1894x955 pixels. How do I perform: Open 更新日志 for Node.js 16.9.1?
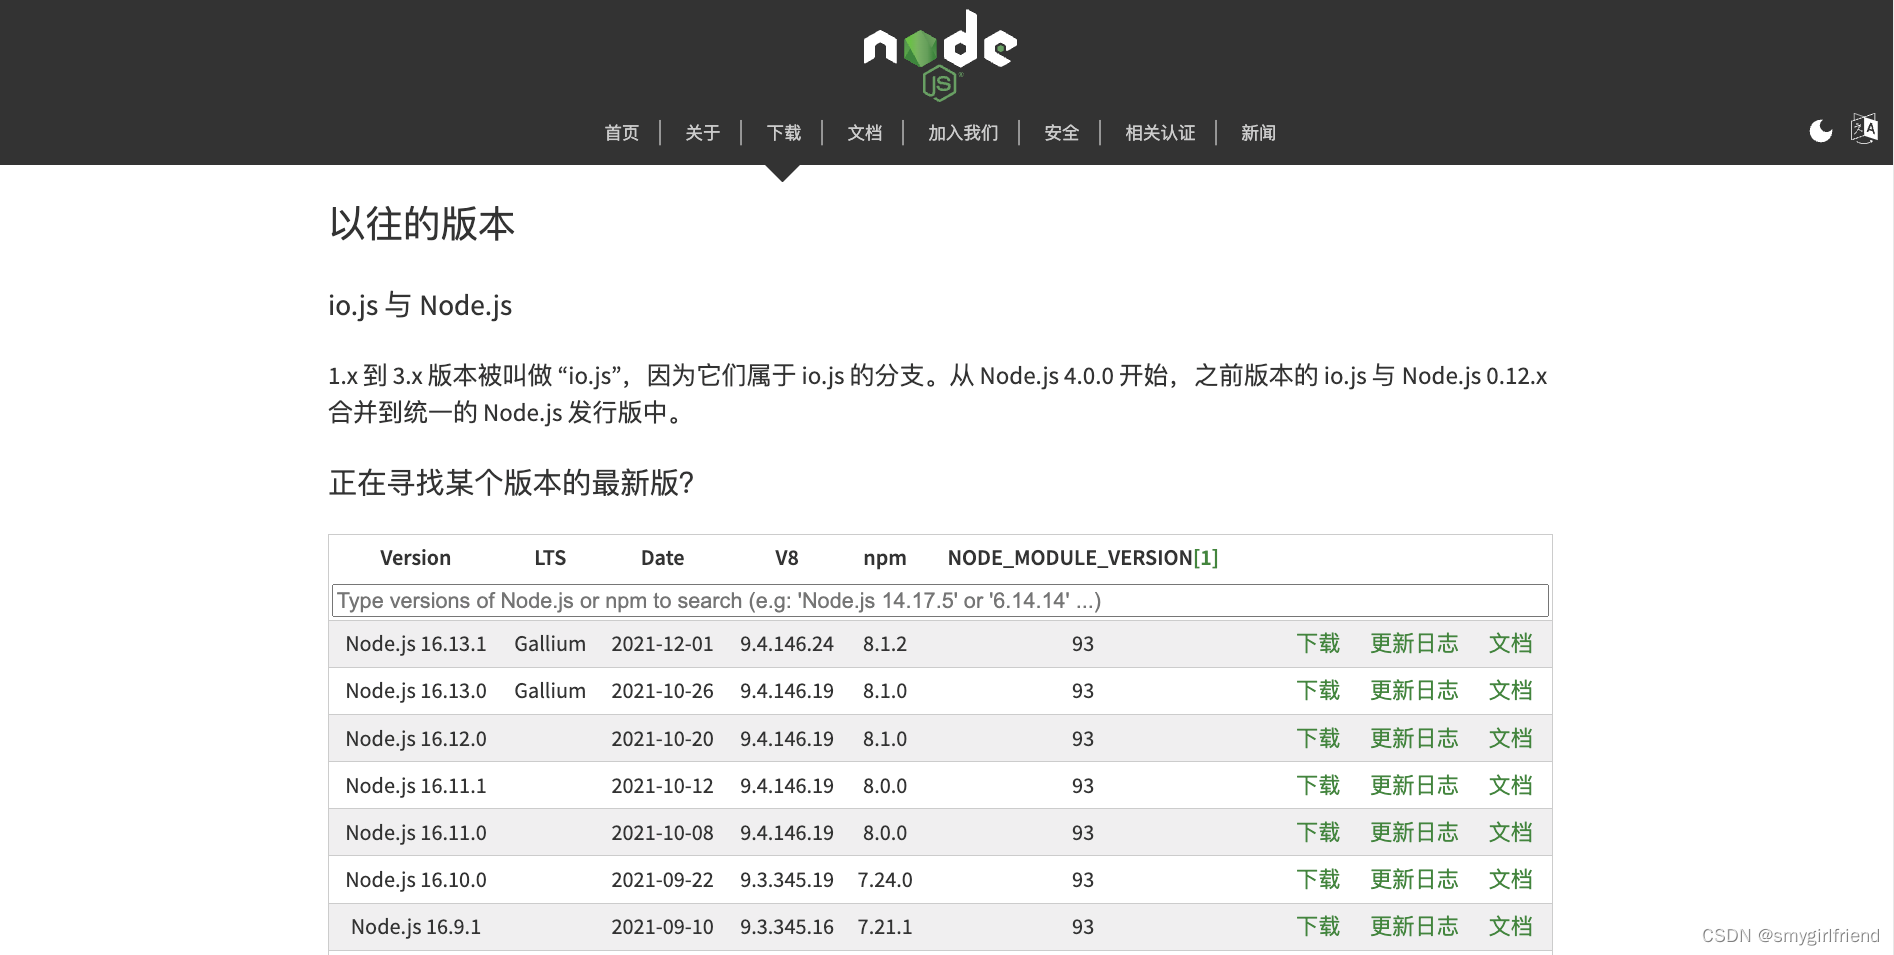pyautogui.click(x=1414, y=927)
